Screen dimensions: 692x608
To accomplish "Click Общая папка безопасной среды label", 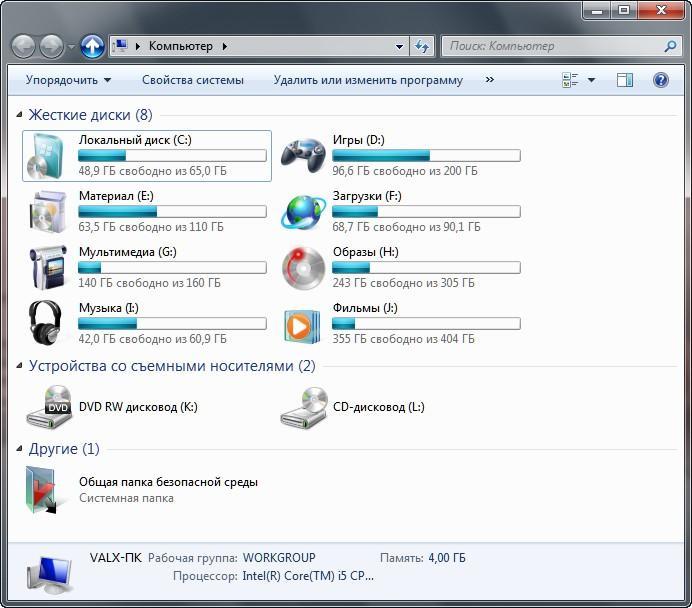I will click(168, 482).
